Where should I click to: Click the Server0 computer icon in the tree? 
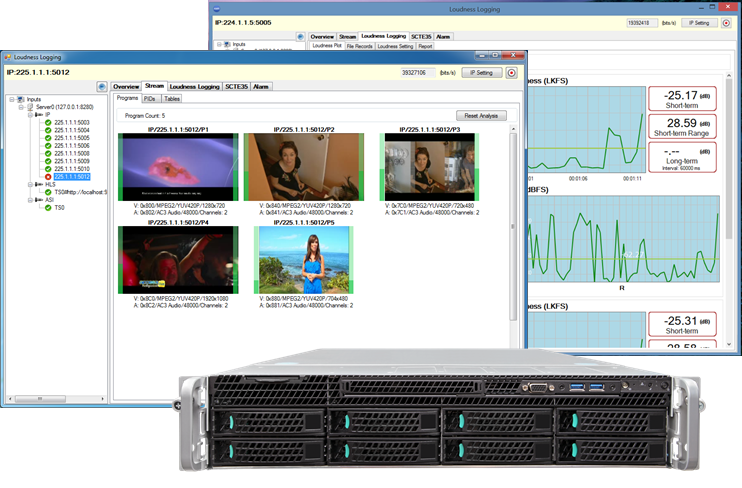tap(30, 107)
